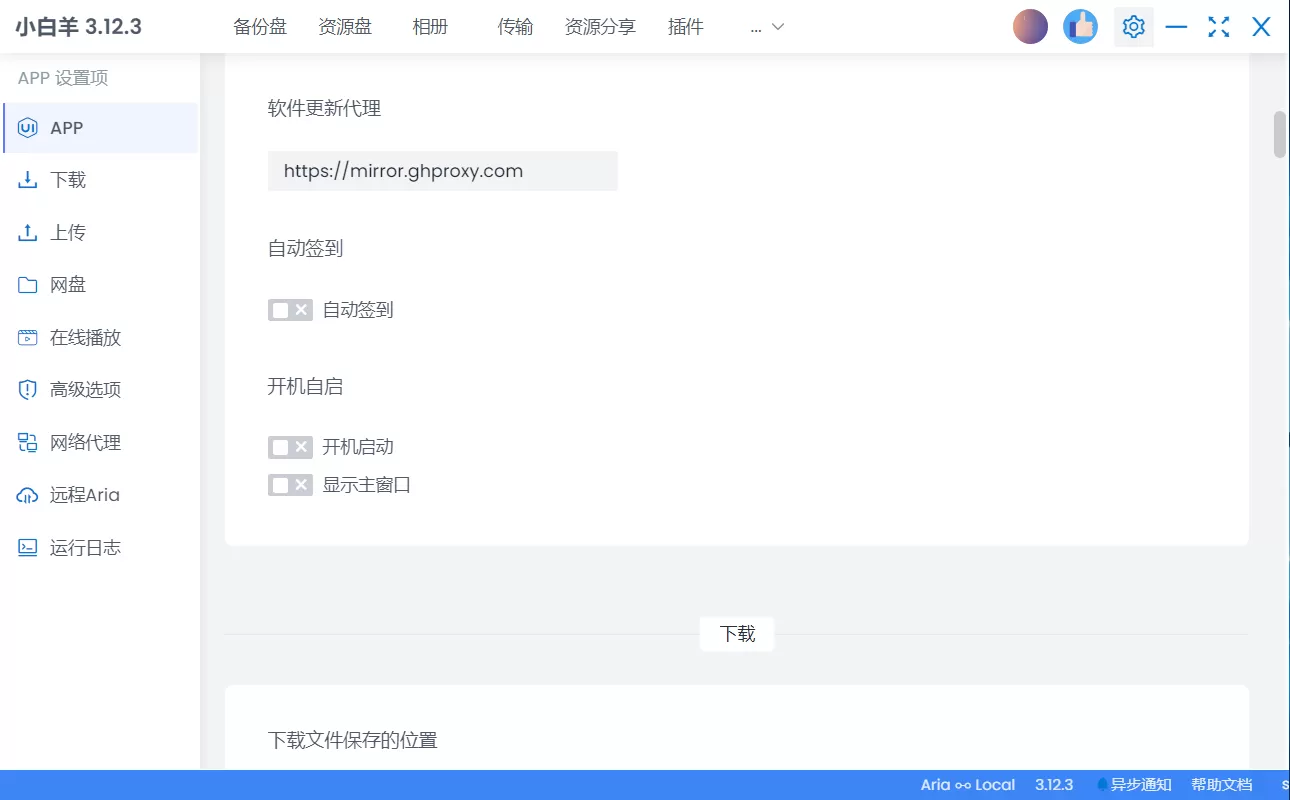Open the 传输 page
The width and height of the screenshot is (1290, 800).
515,27
